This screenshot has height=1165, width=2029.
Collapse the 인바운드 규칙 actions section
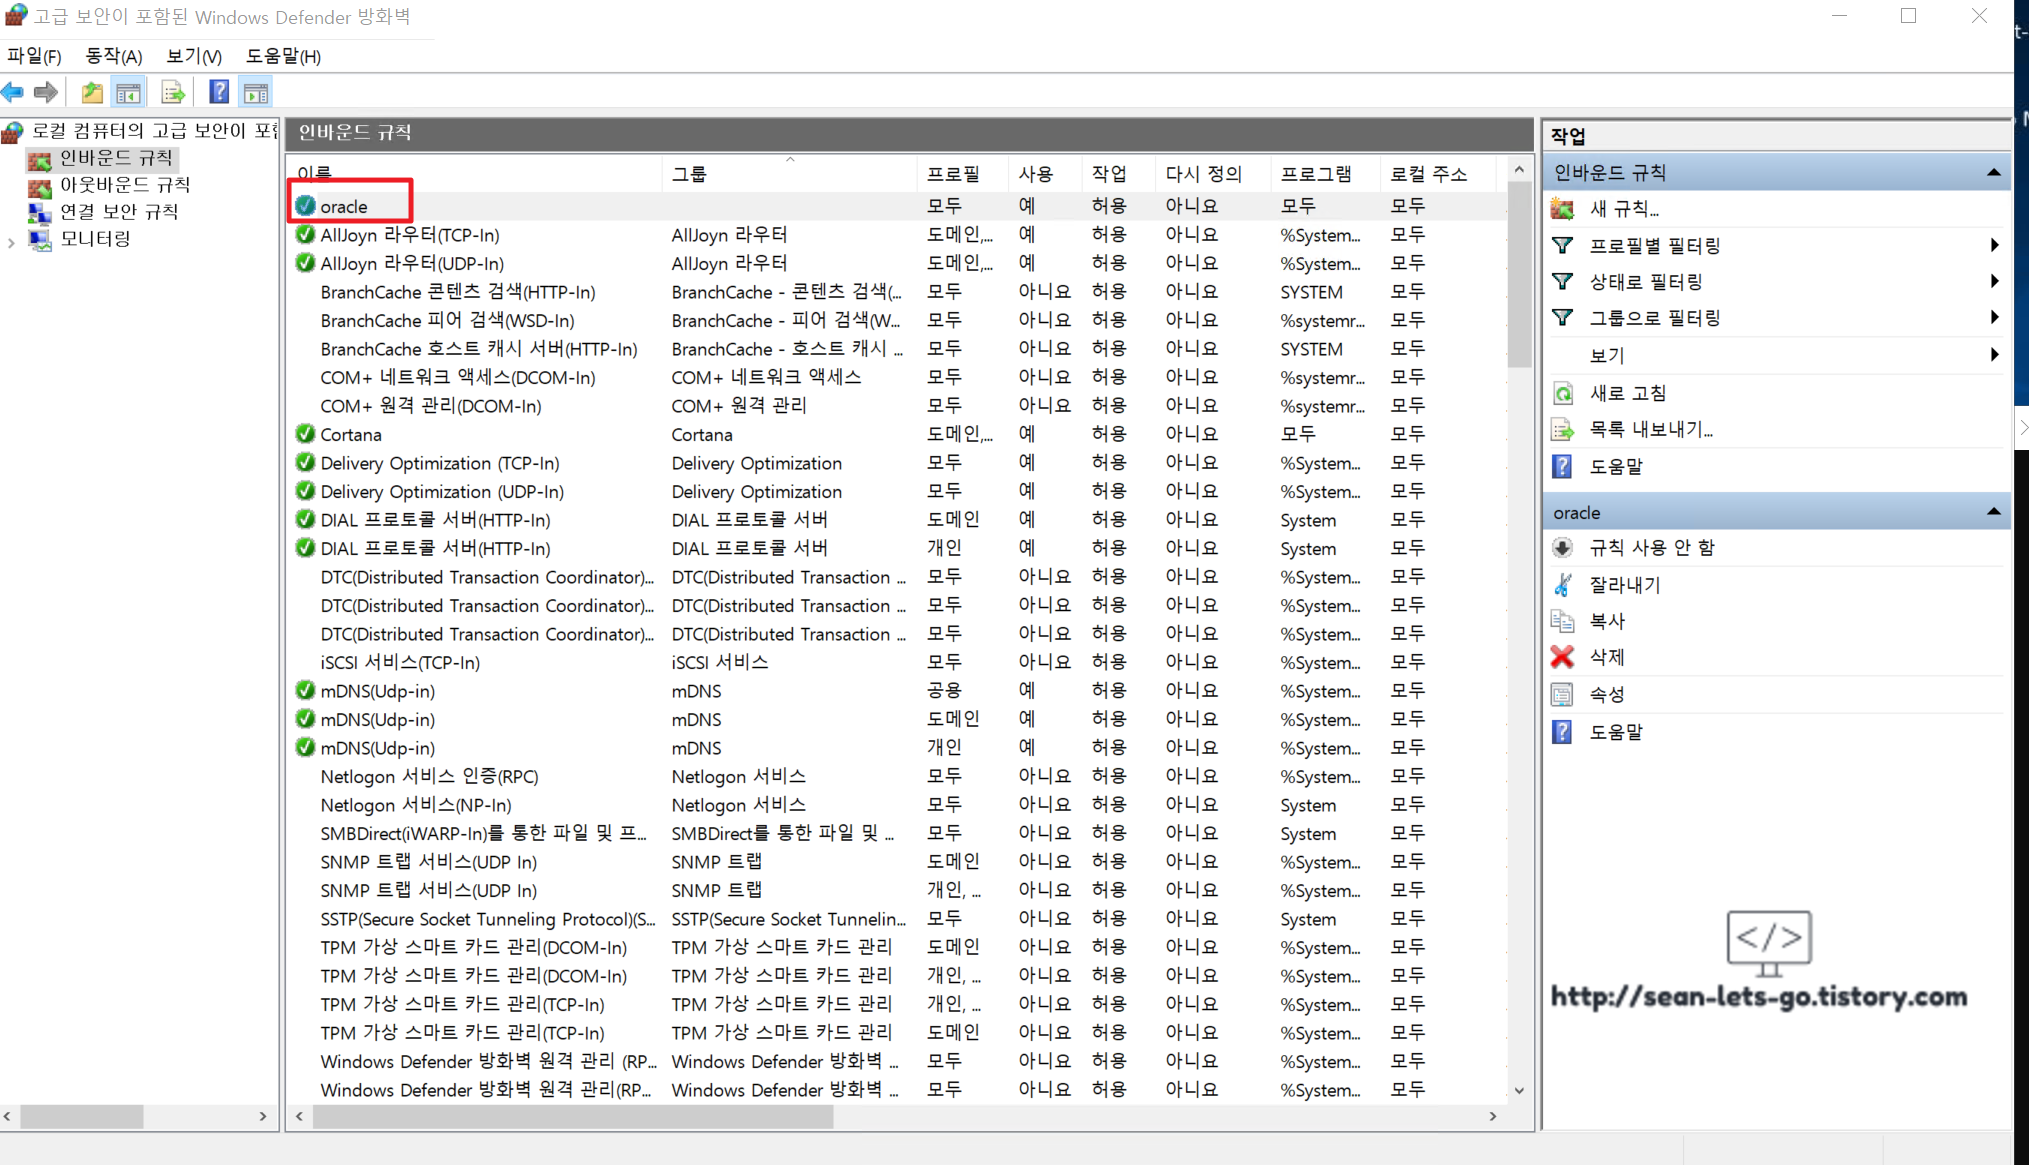point(1993,173)
